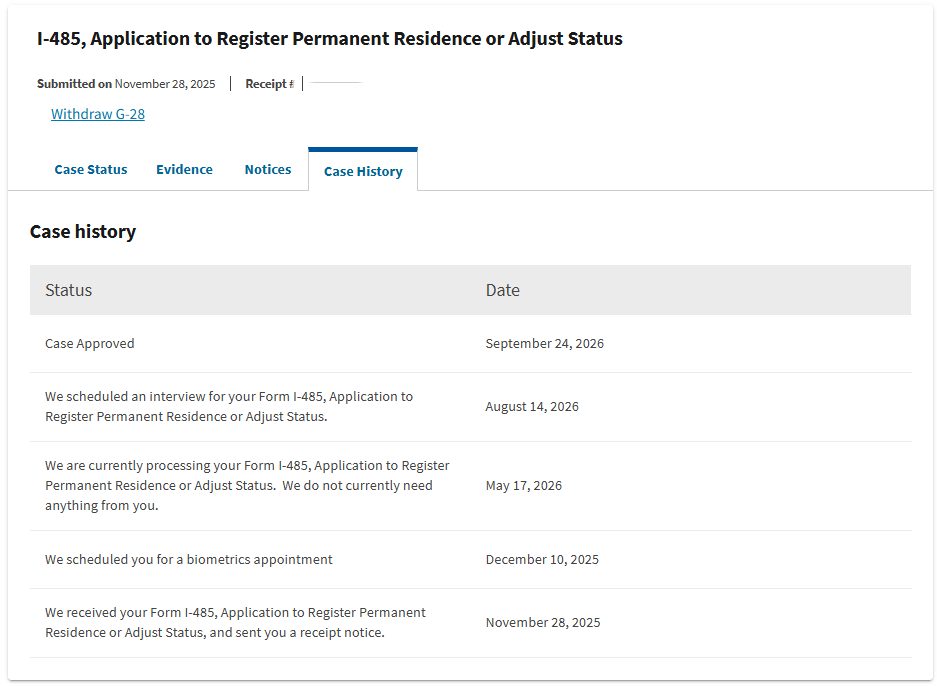The width and height of the screenshot is (937, 686).
Task: Click the I-485 application page title
Action: coord(330,39)
